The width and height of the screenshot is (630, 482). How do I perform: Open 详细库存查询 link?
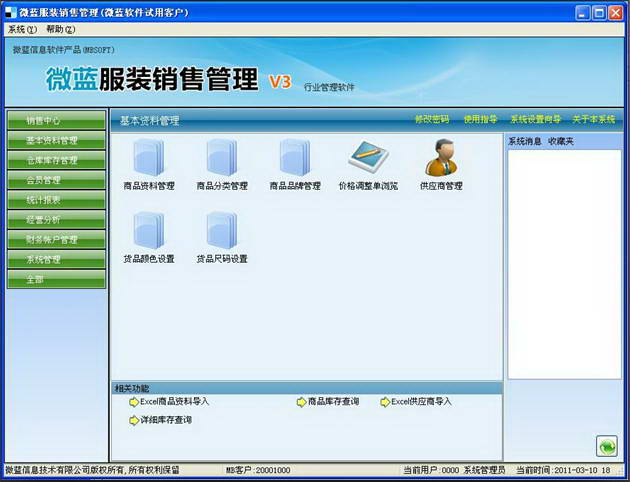point(166,420)
